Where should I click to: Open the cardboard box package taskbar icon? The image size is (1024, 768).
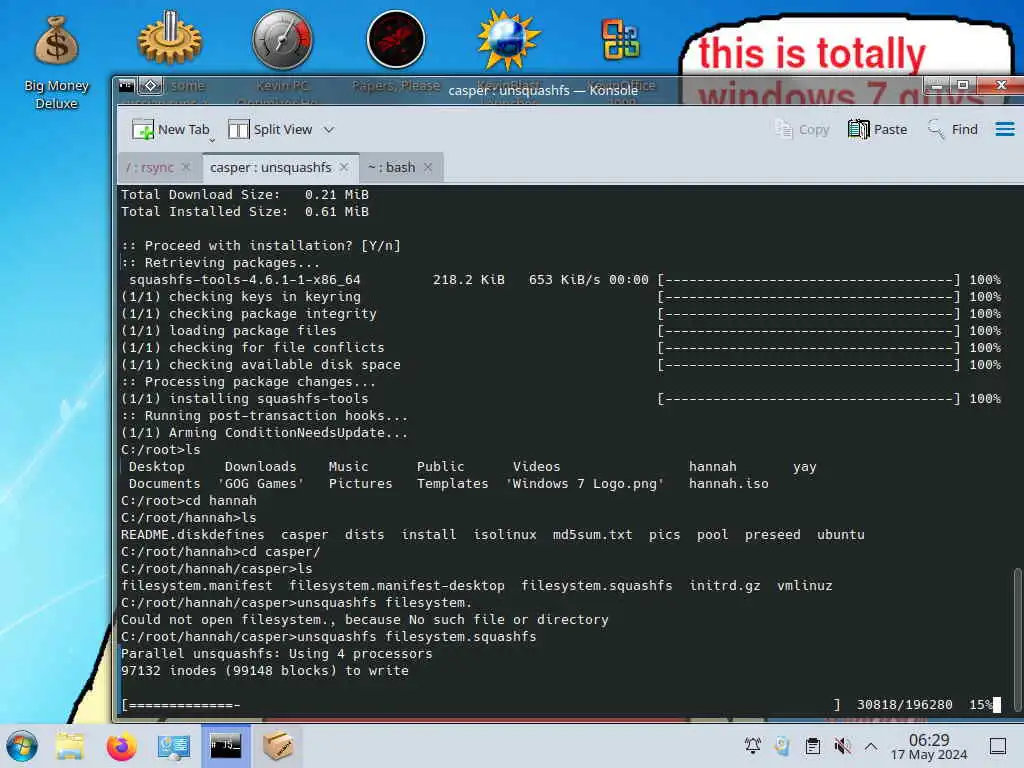point(278,746)
